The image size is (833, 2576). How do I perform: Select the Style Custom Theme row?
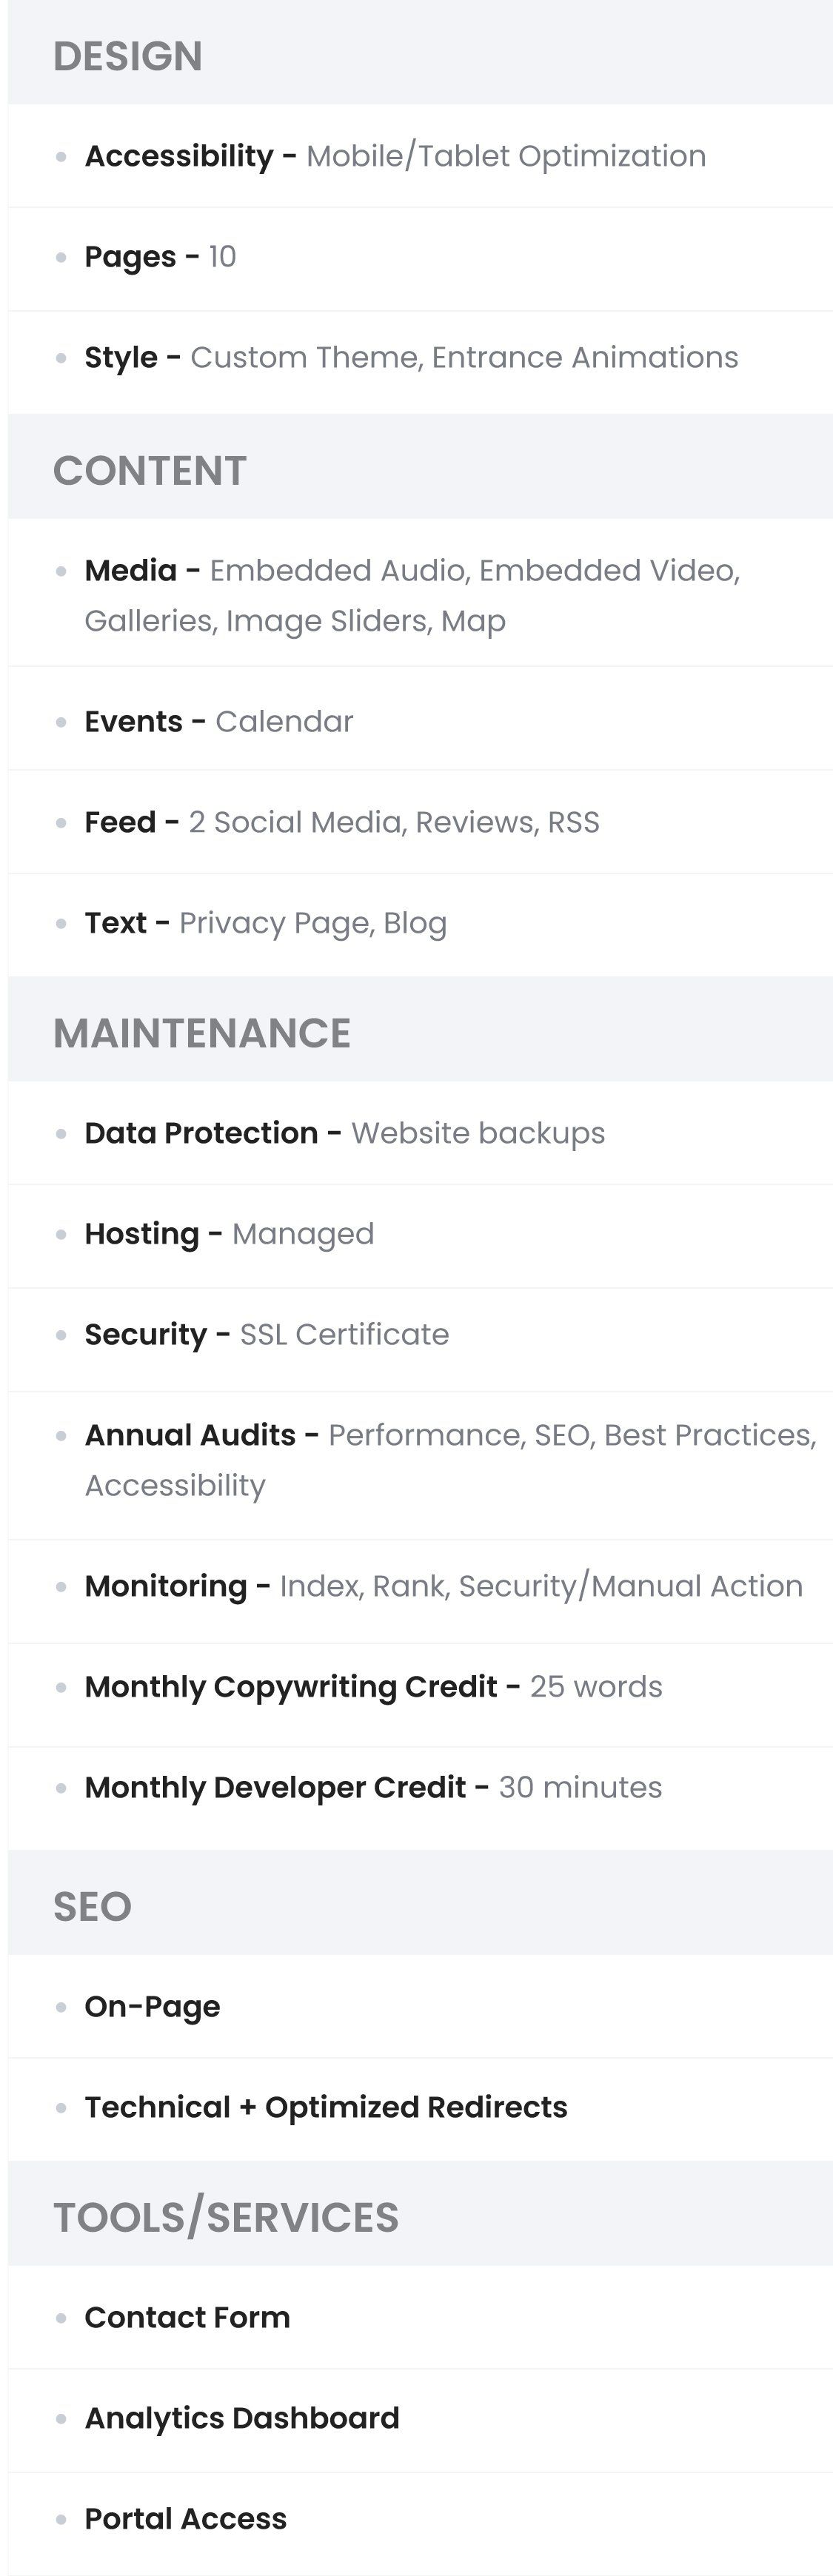[420, 358]
